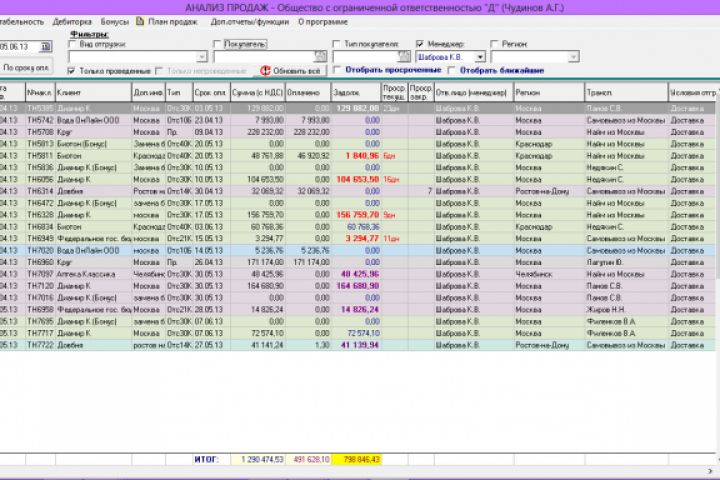The image size is (720, 480).
Task: Click the Обновить всё button
Action: pyautogui.click(x=290, y=71)
